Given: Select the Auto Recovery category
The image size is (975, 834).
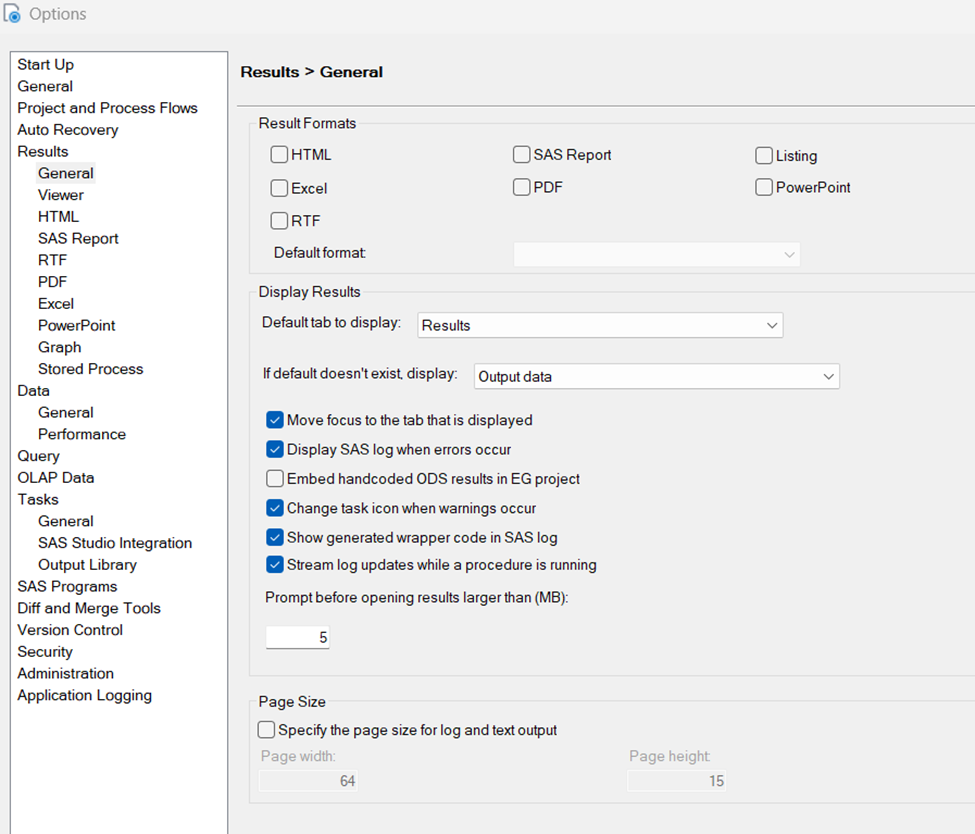Looking at the screenshot, I should (x=67, y=129).
